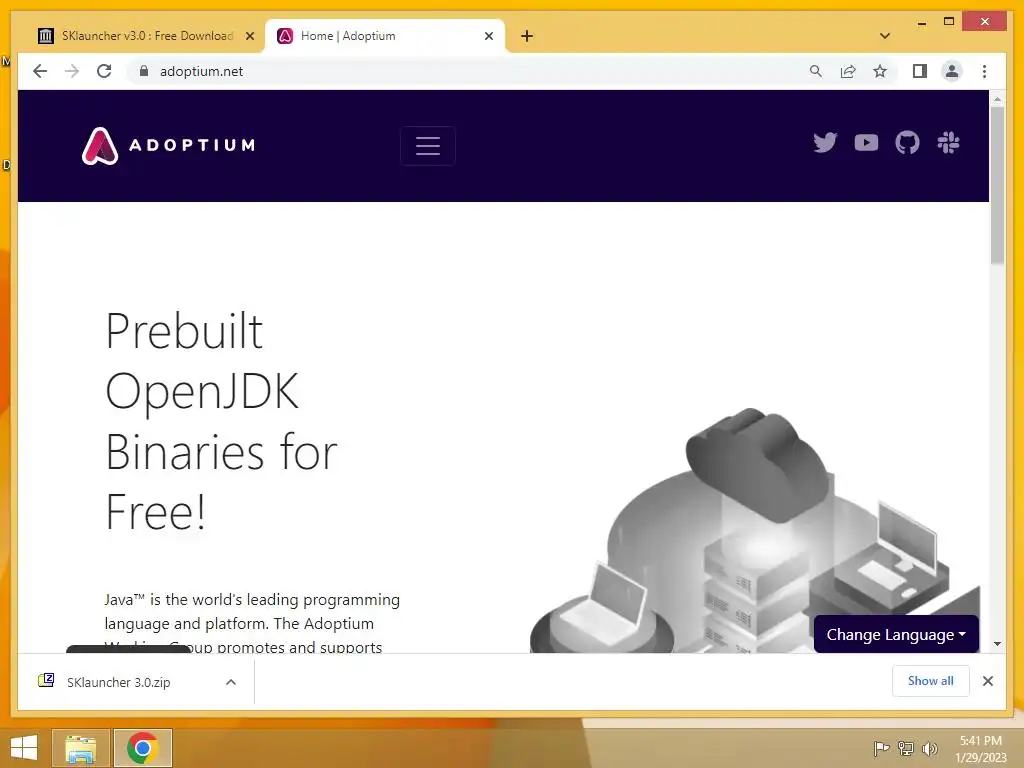This screenshot has height=768, width=1024.
Task: Open volume speaker tray icon
Action: [x=929, y=748]
